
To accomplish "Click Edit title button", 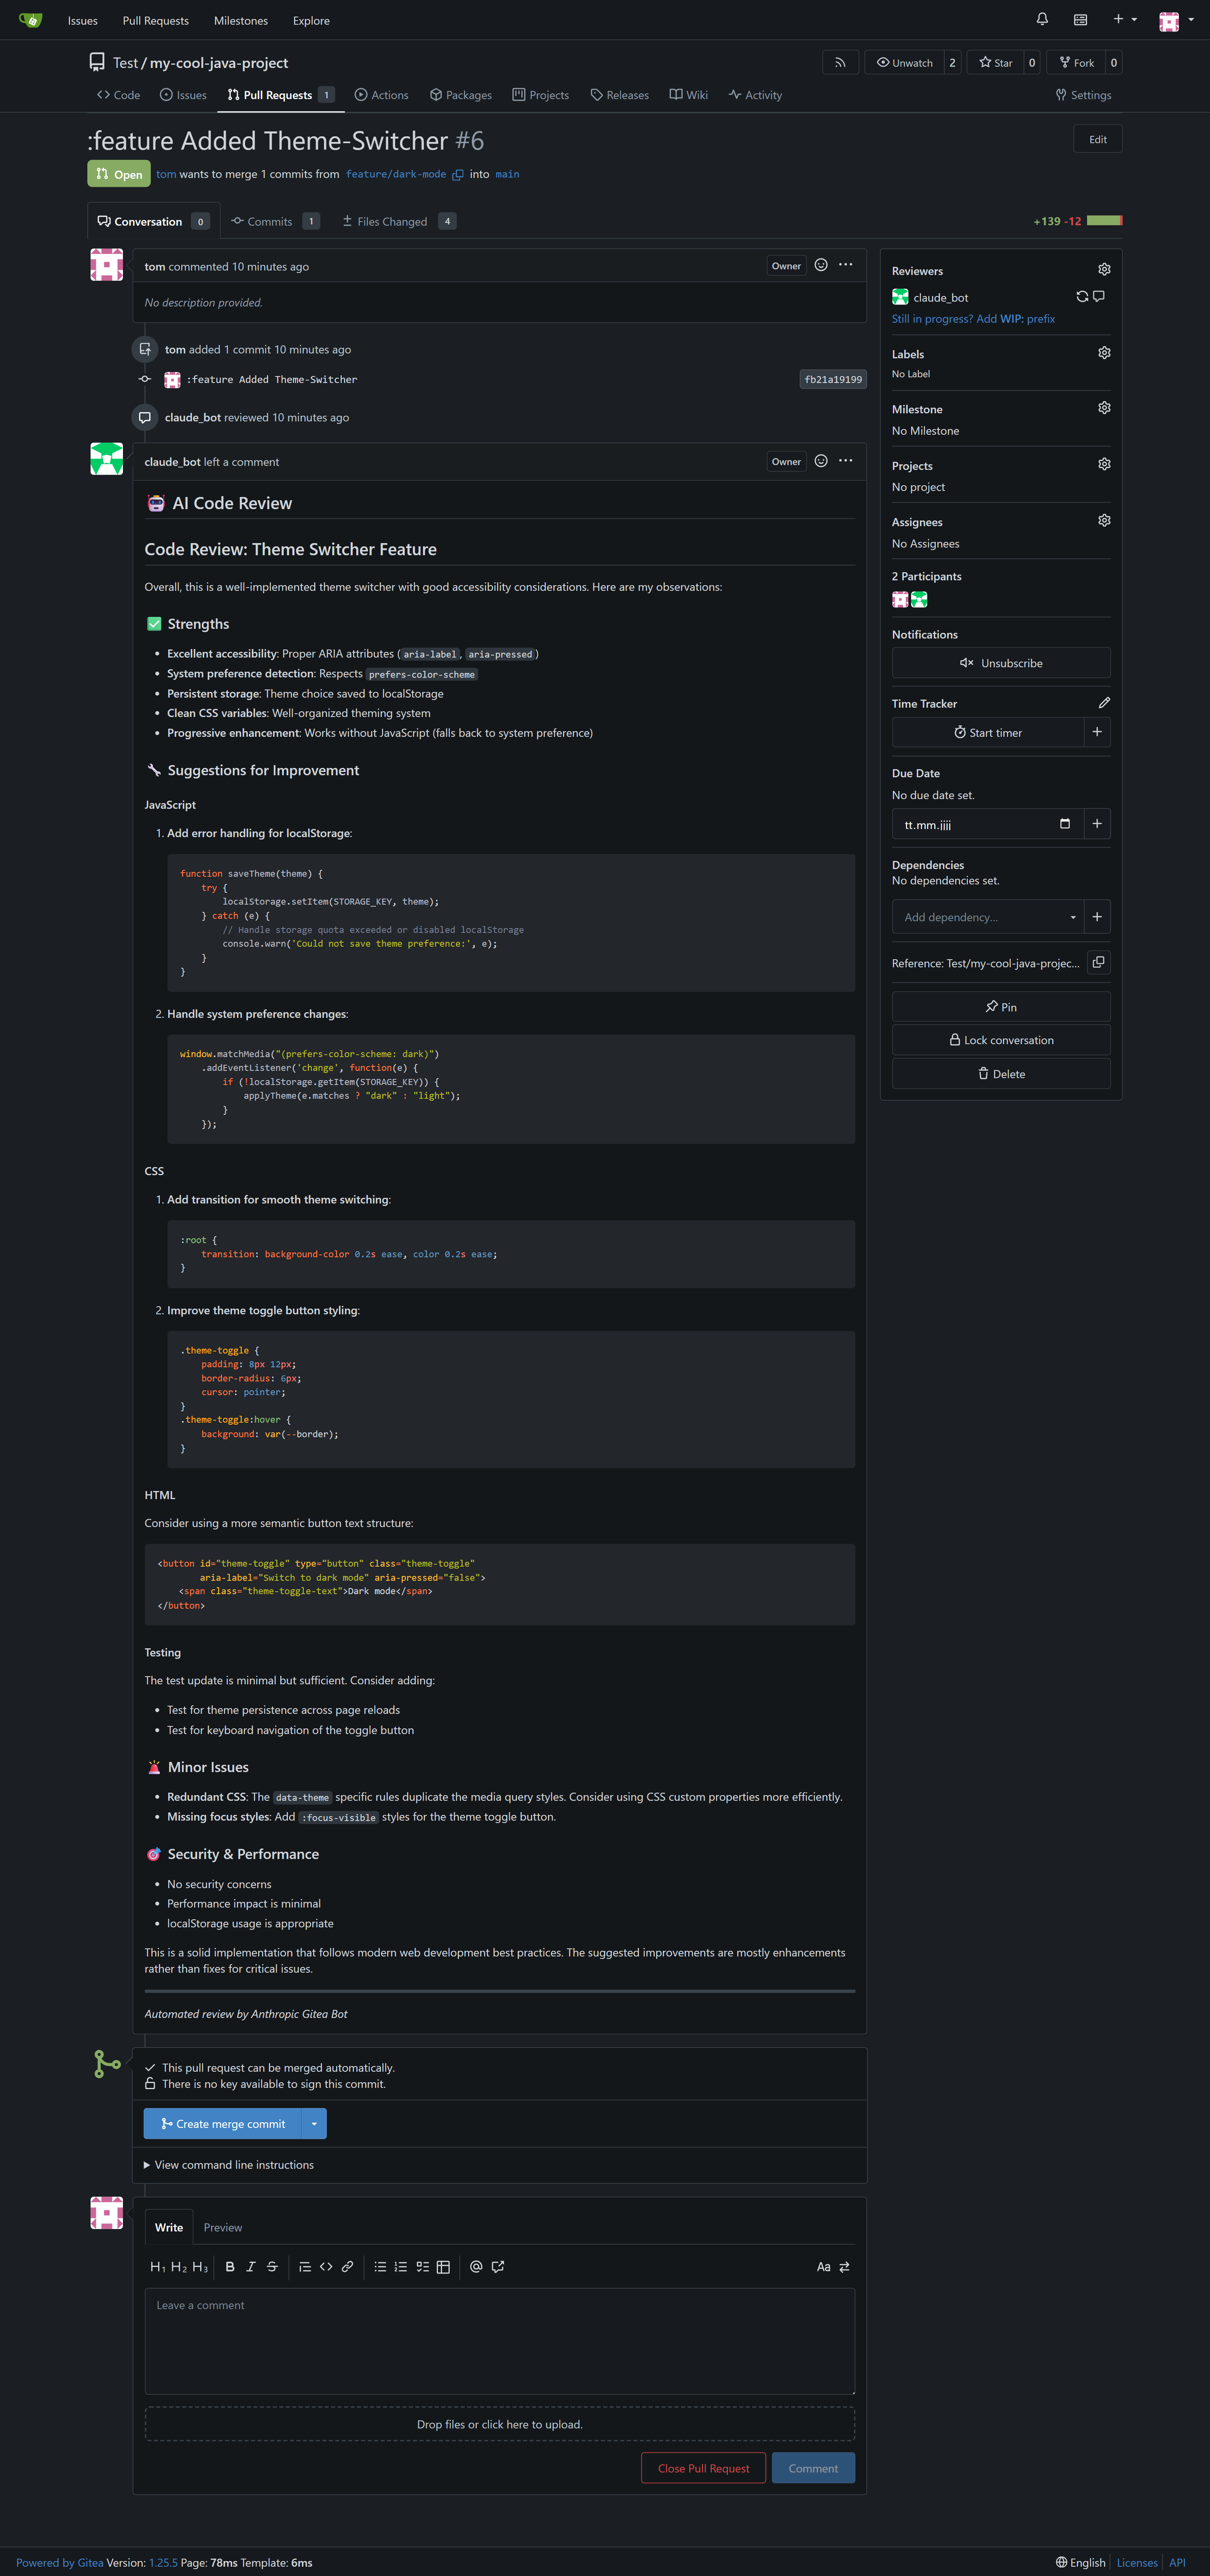I will (1097, 139).
